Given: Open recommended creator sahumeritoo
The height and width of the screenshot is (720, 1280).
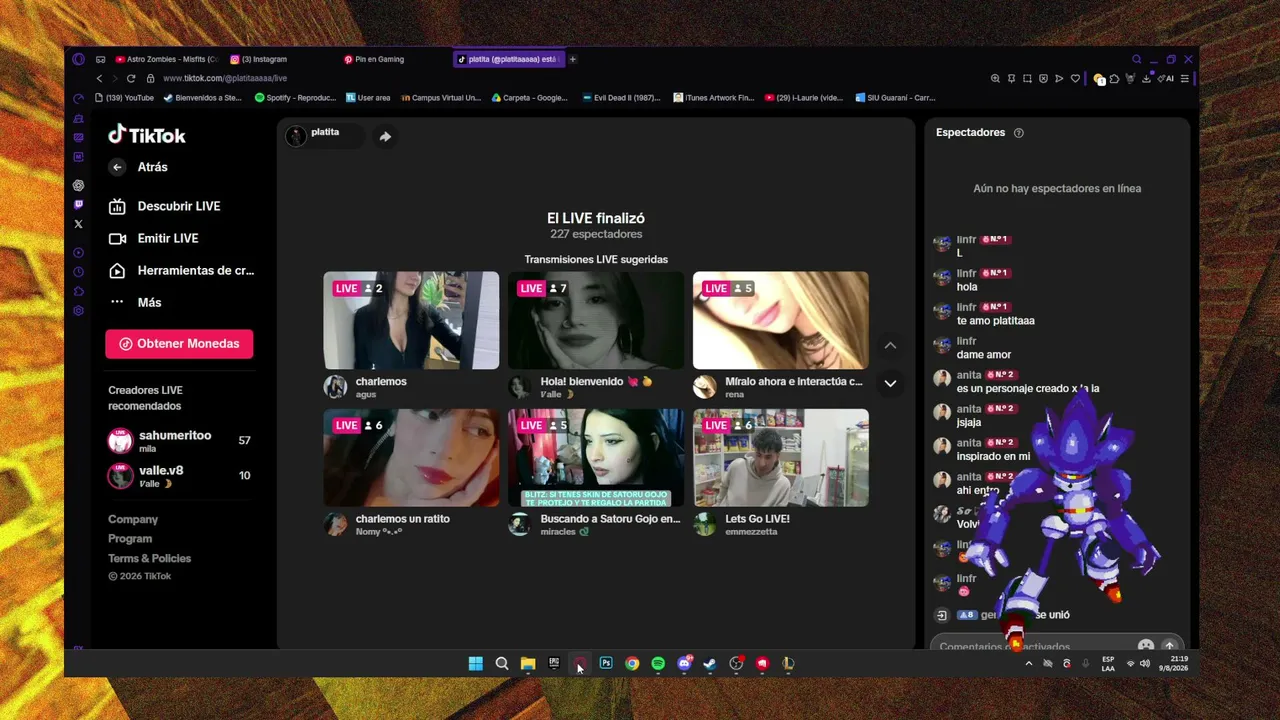Looking at the screenshot, I should [x=179, y=440].
